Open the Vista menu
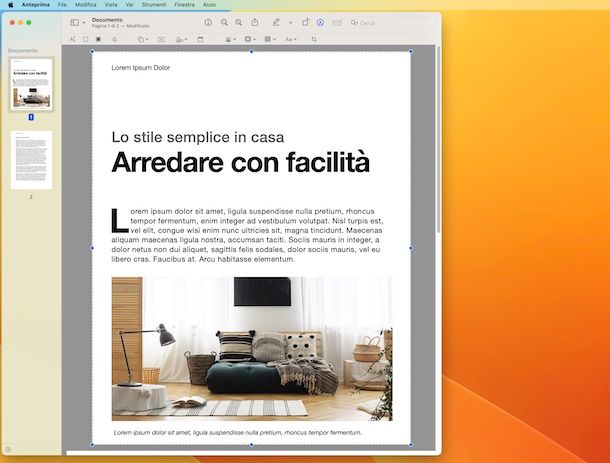 111,5
